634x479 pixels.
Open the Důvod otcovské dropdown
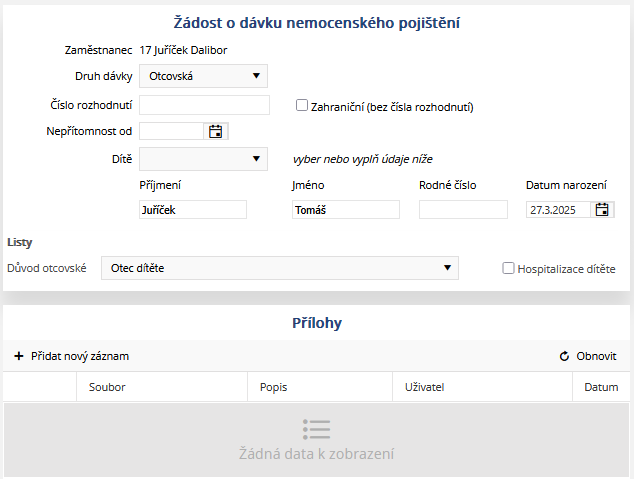pos(280,268)
